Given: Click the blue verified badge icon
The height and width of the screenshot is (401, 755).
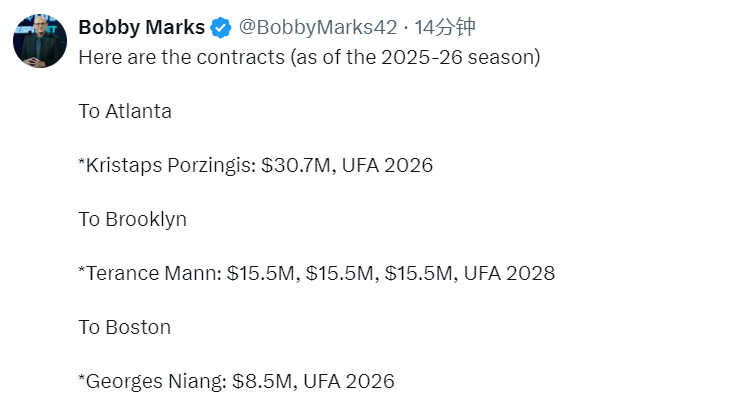Looking at the screenshot, I should pos(221,27).
